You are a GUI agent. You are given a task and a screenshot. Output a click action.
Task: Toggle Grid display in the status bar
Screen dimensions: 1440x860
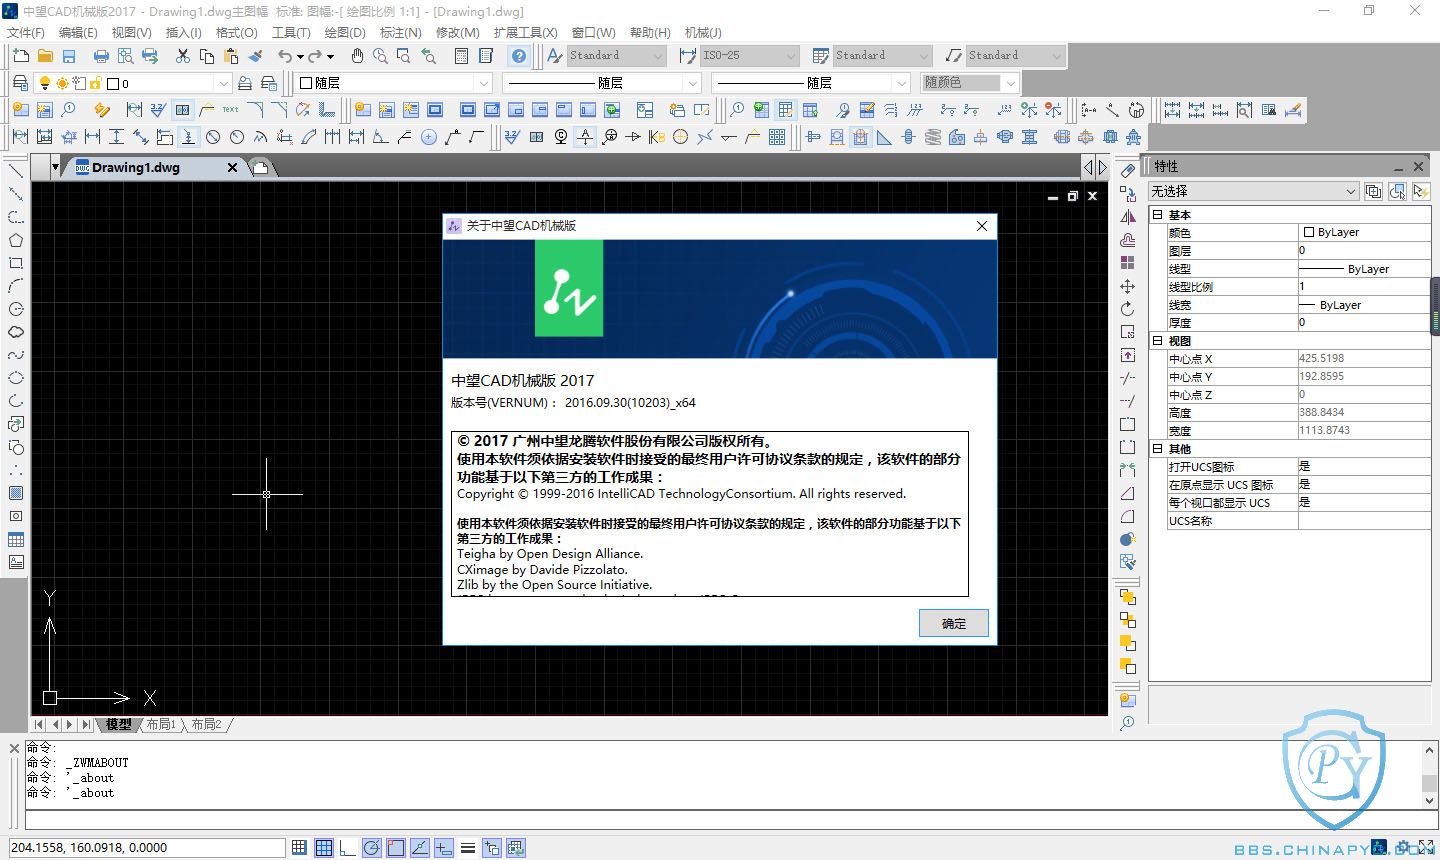pyautogui.click(x=323, y=848)
